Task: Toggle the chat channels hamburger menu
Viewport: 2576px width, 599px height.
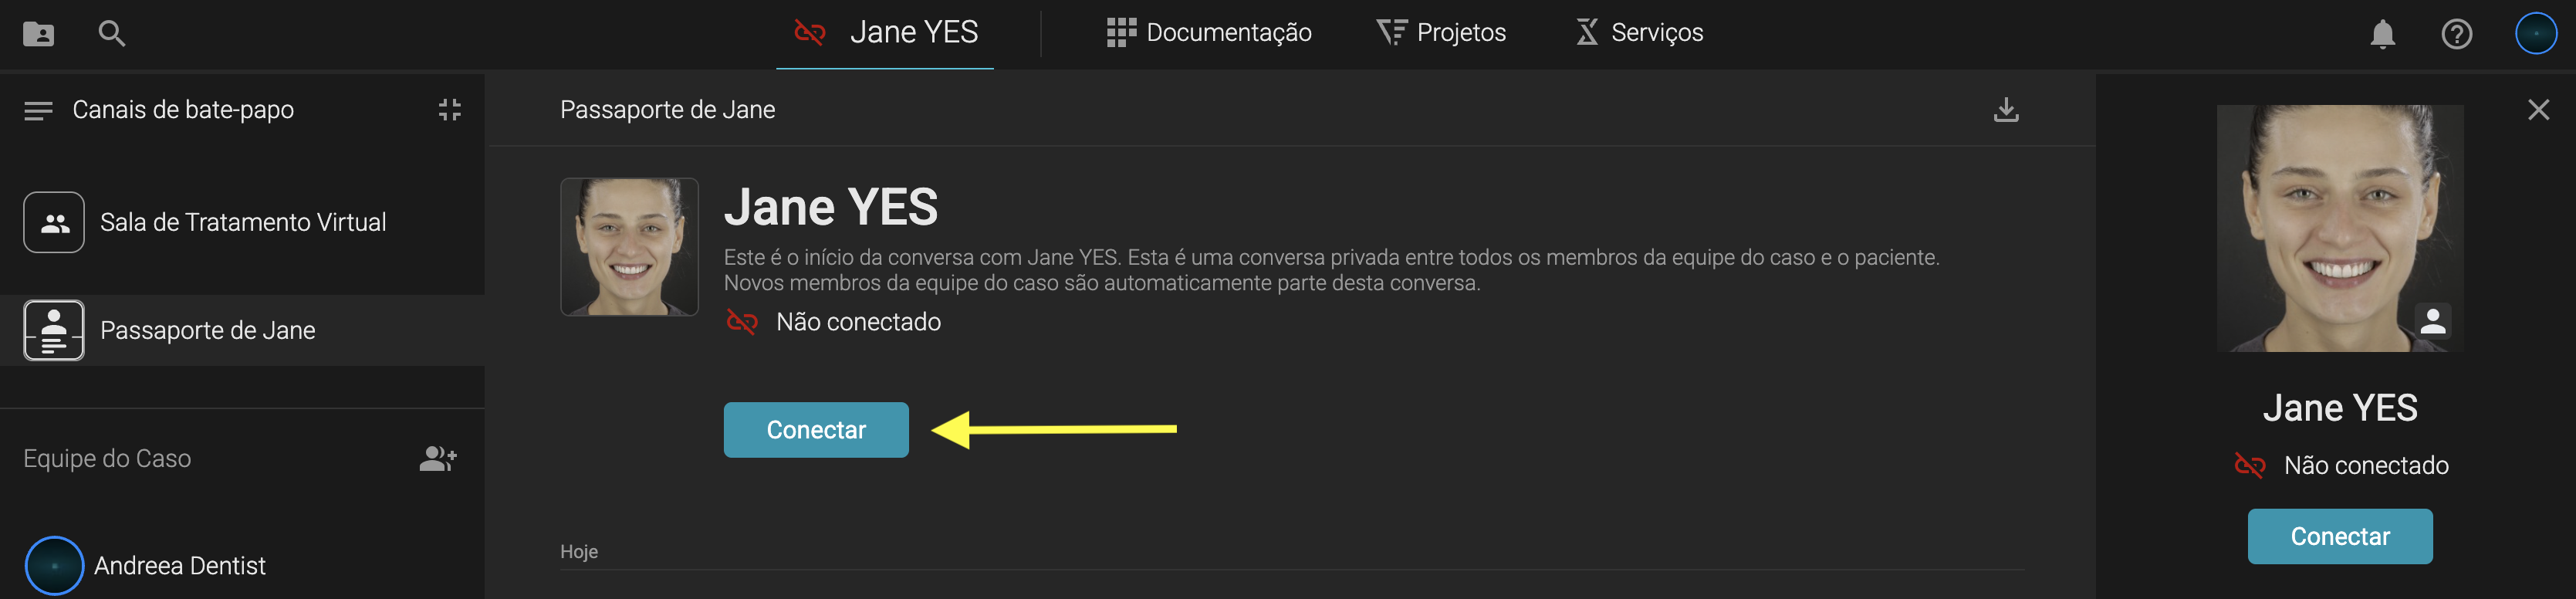Action: coord(38,110)
